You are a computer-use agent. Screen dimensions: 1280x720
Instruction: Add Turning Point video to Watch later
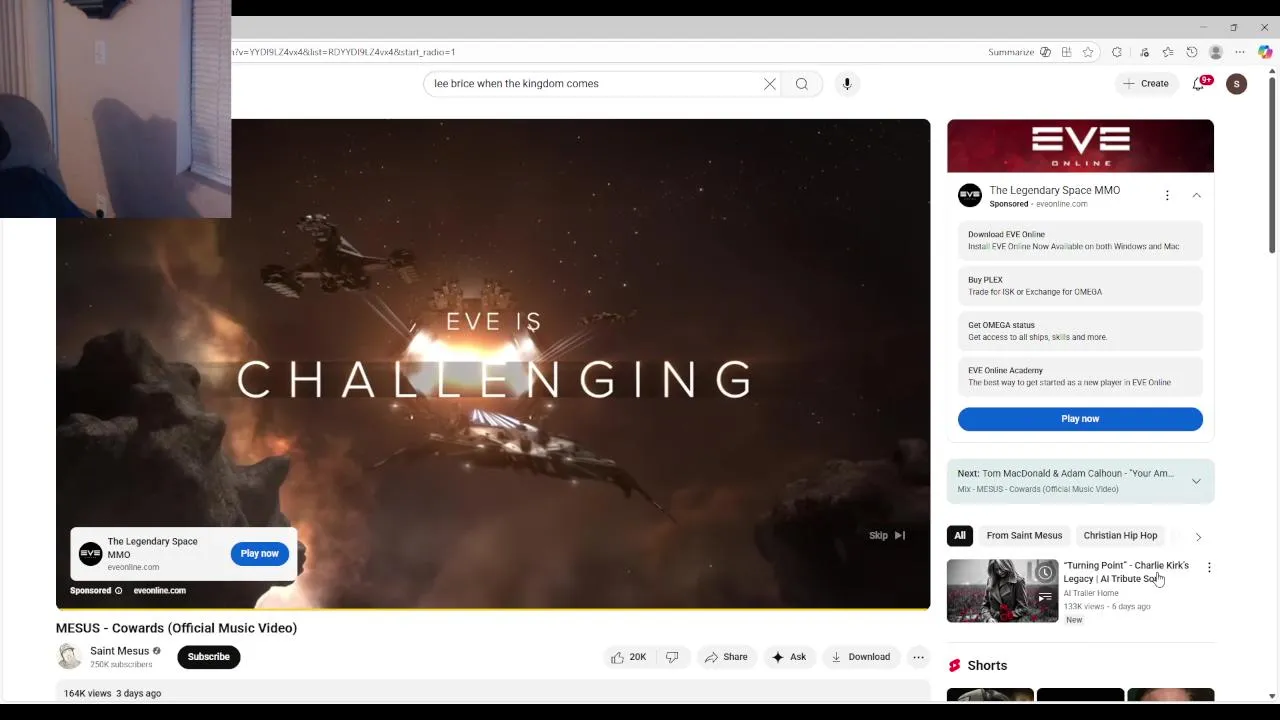click(x=1045, y=573)
